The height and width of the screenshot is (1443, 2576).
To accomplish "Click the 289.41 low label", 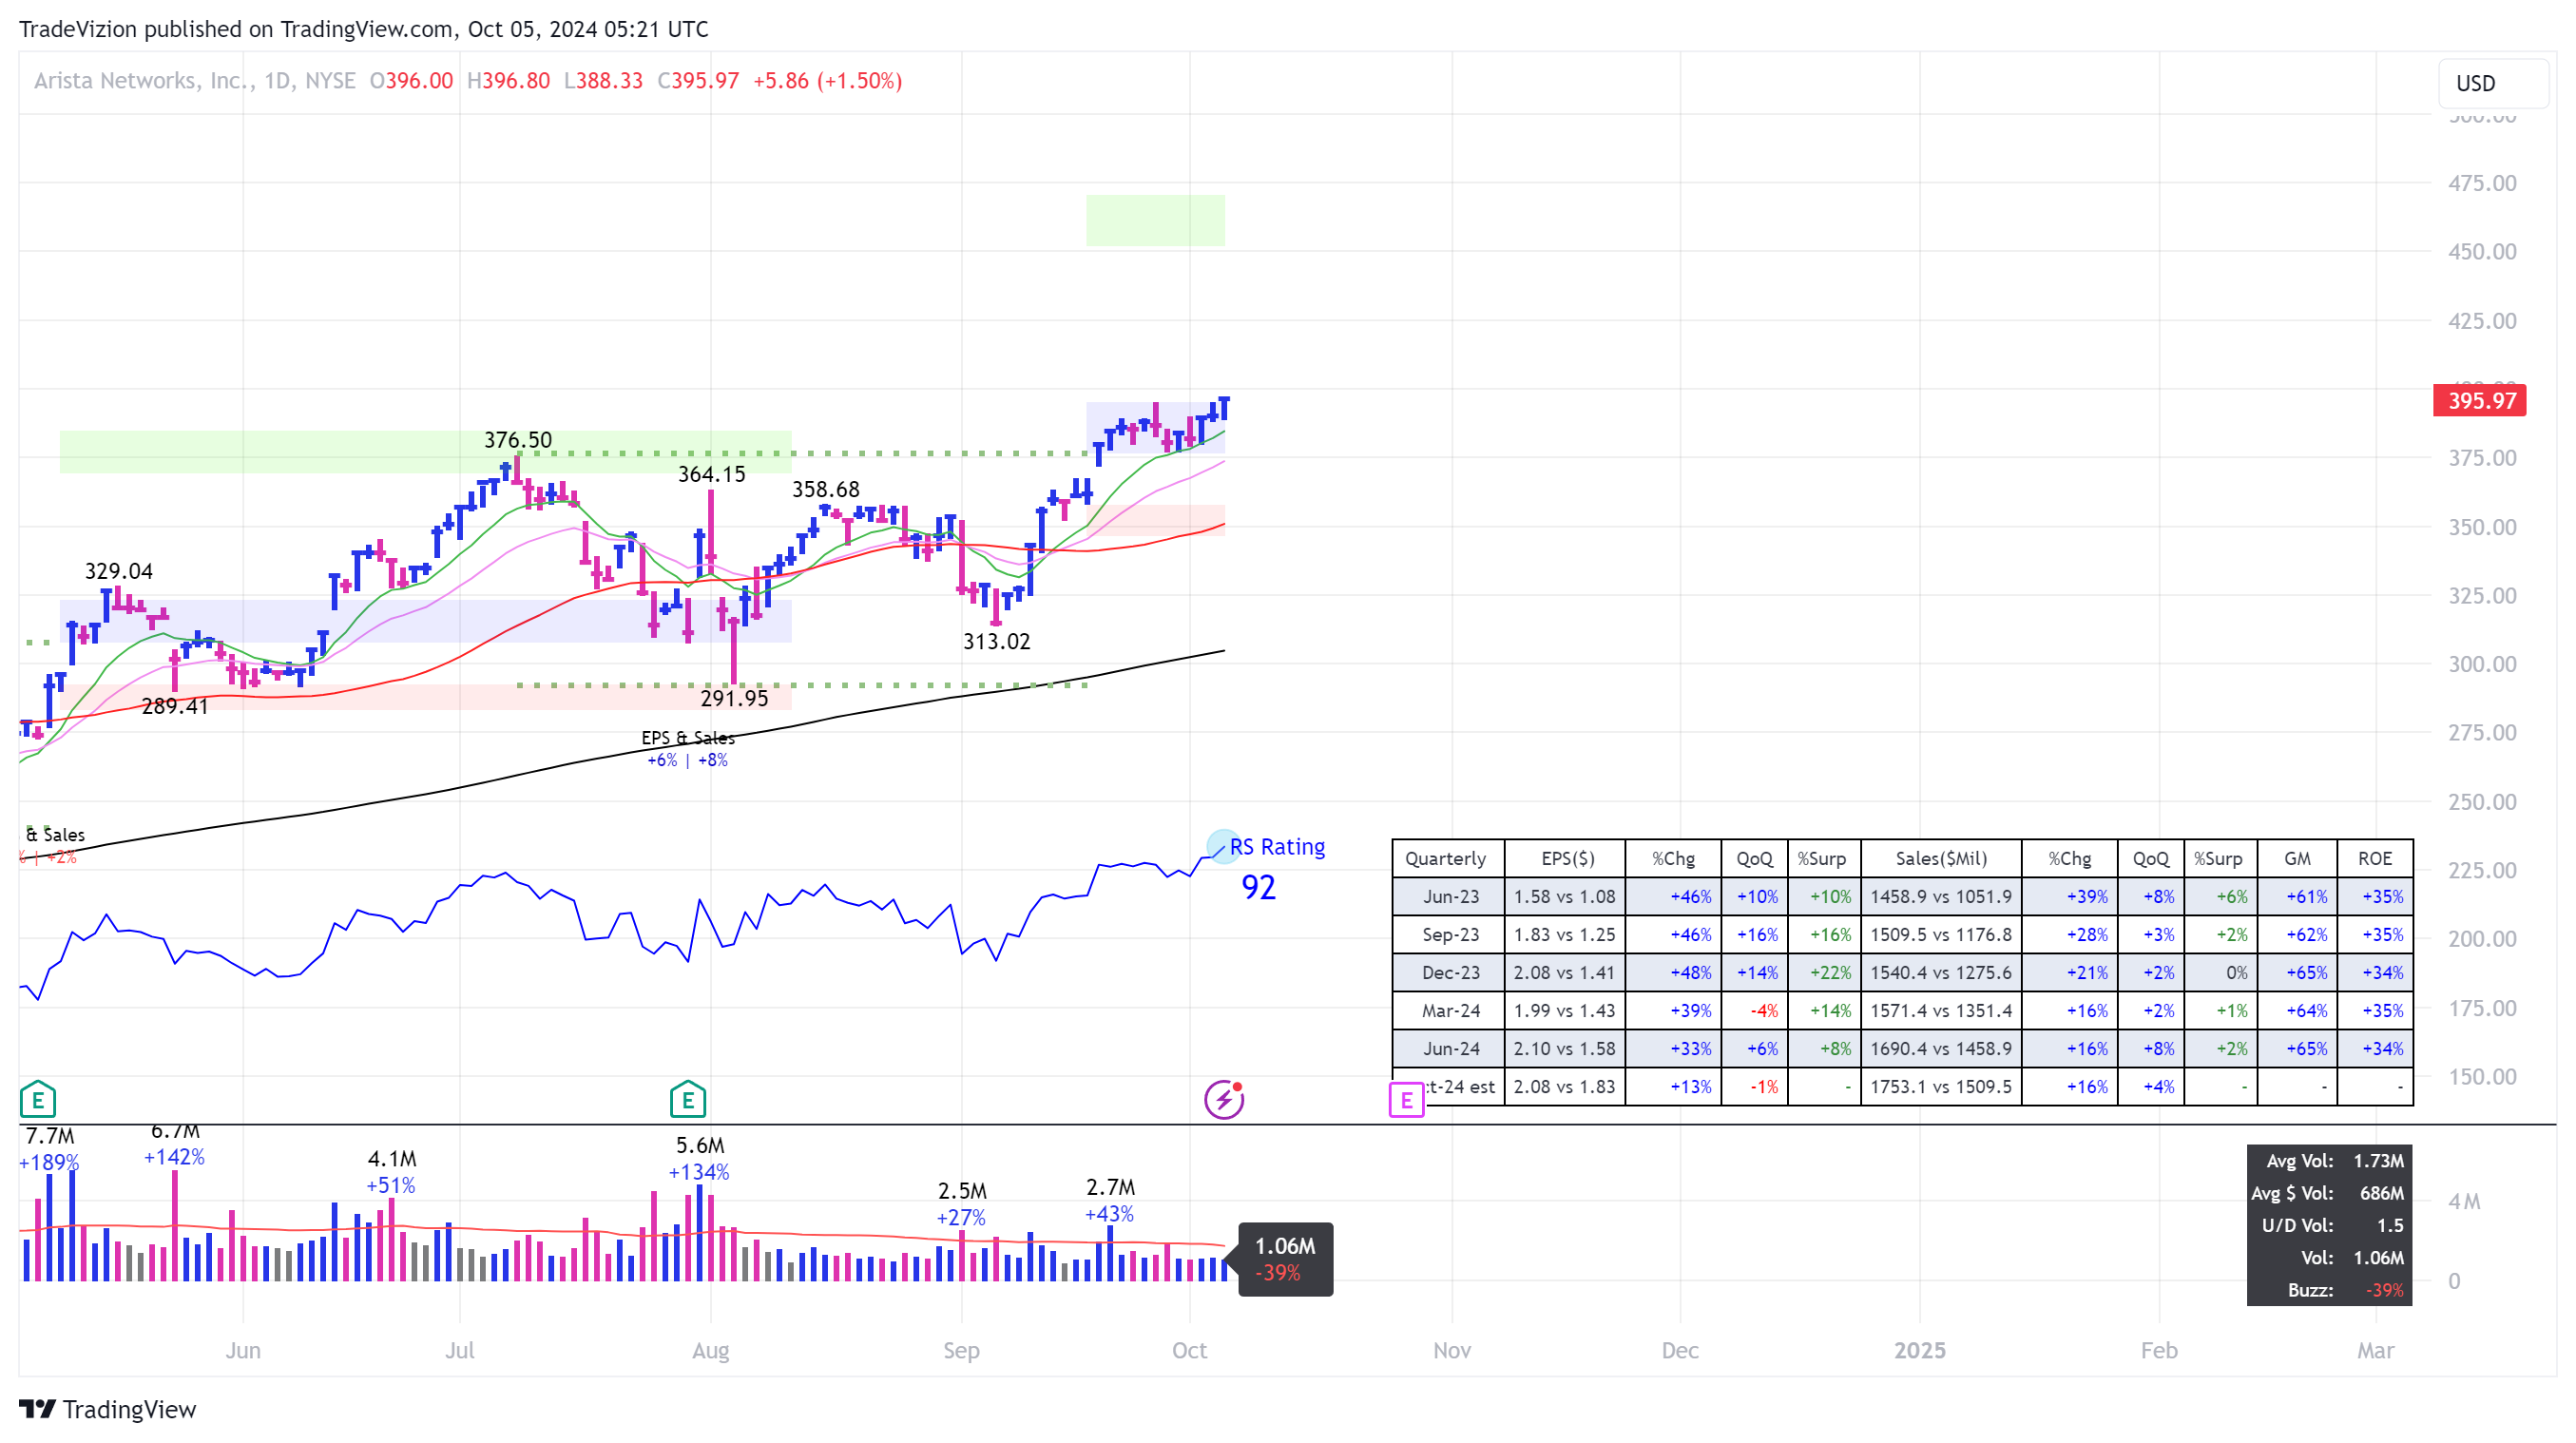I will (174, 706).
